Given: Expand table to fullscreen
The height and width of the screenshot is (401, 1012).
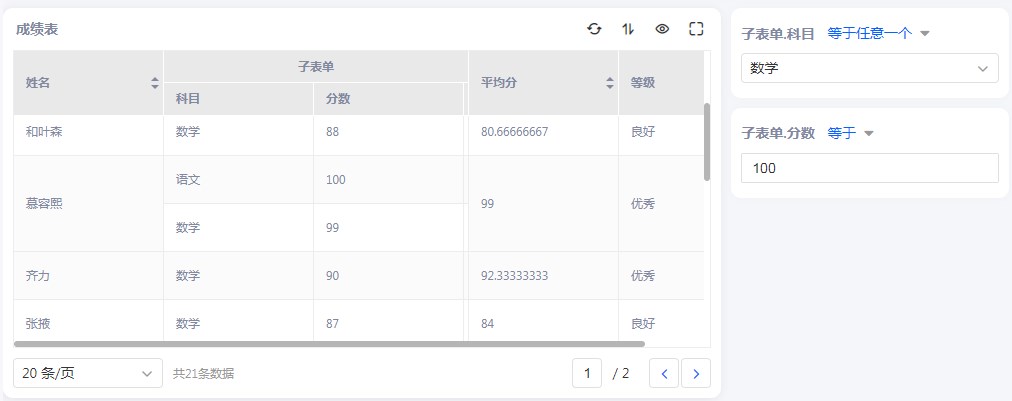Looking at the screenshot, I should (696, 29).
